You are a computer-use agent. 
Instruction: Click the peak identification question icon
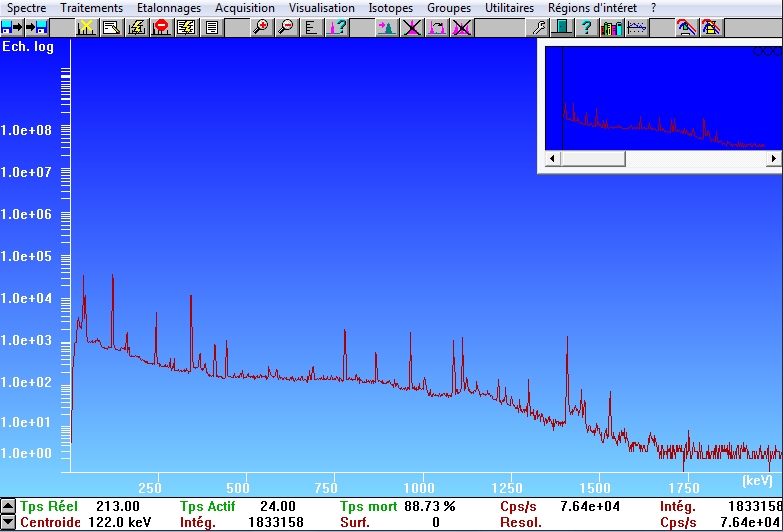pos(336,27)
